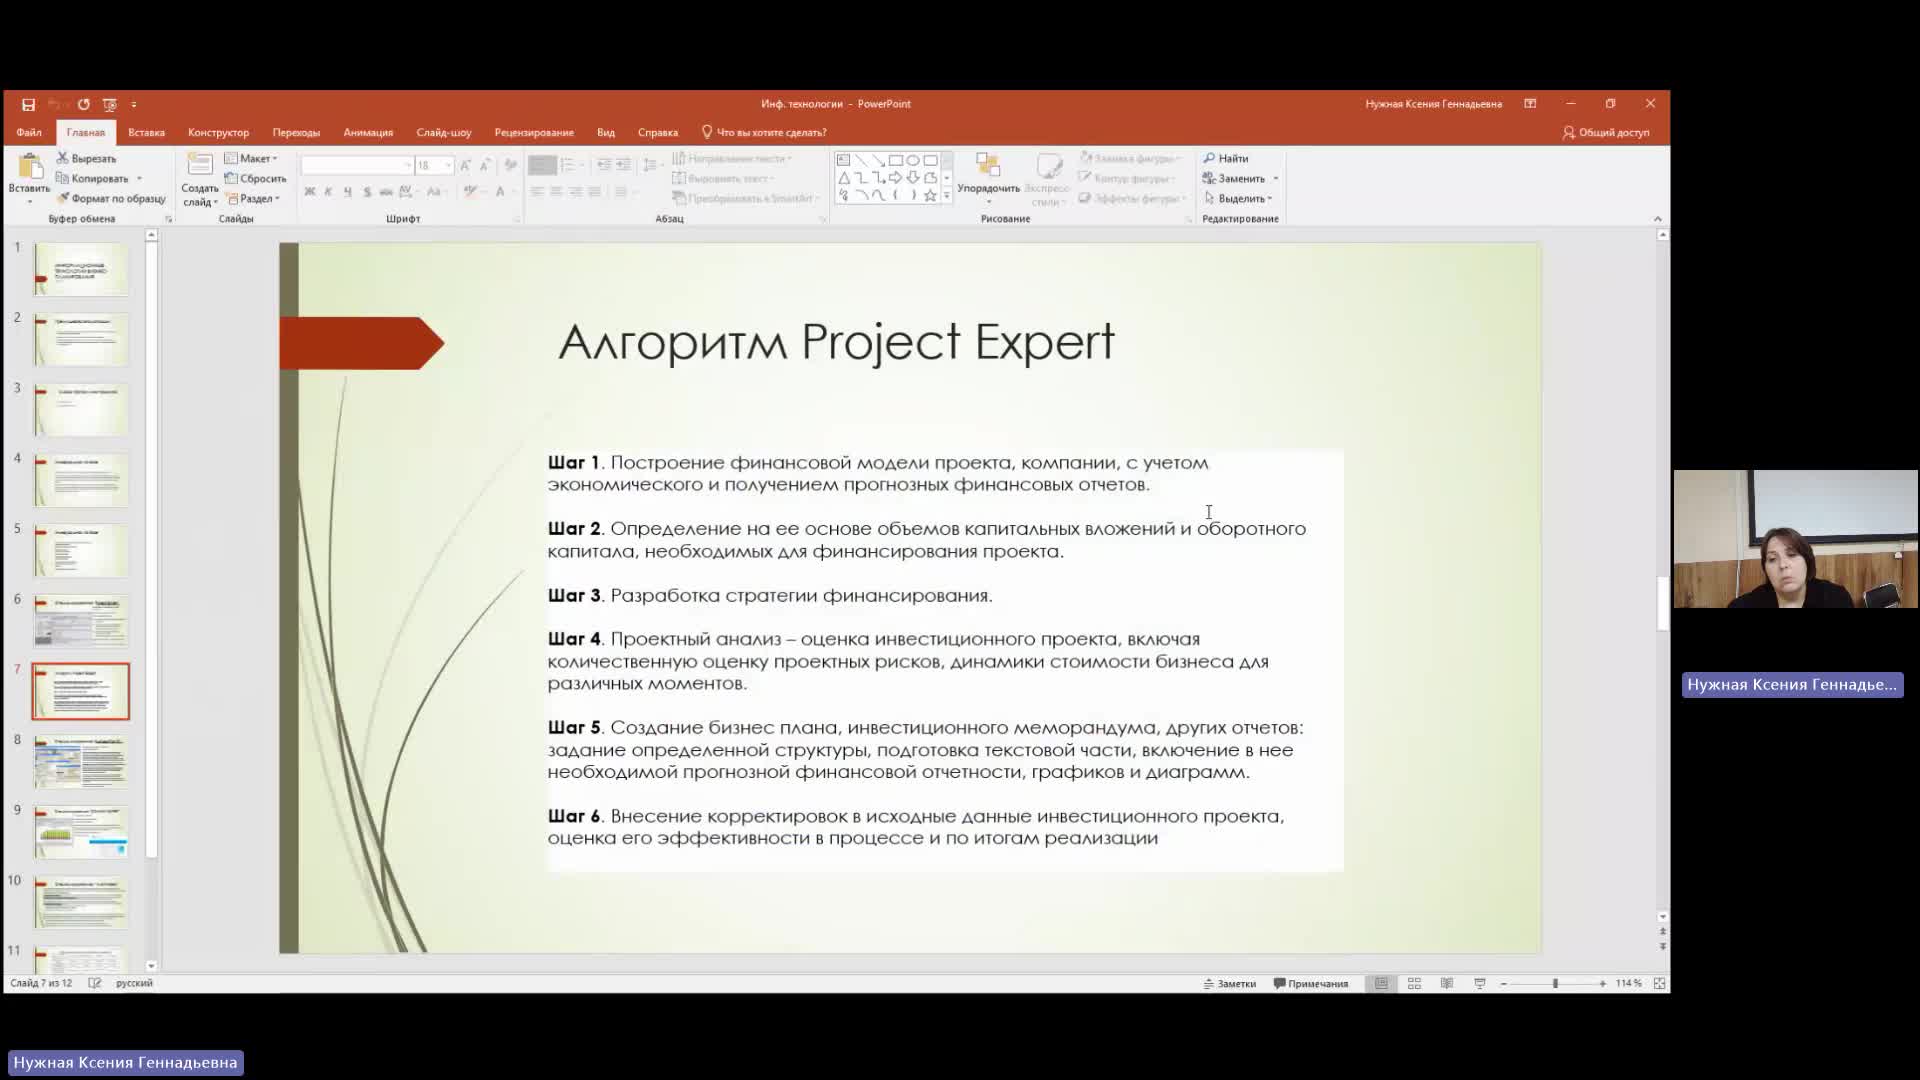The image size is (1920, 1080).
Task: Open the Выделить select dropdown
Action: [1238, 198]
